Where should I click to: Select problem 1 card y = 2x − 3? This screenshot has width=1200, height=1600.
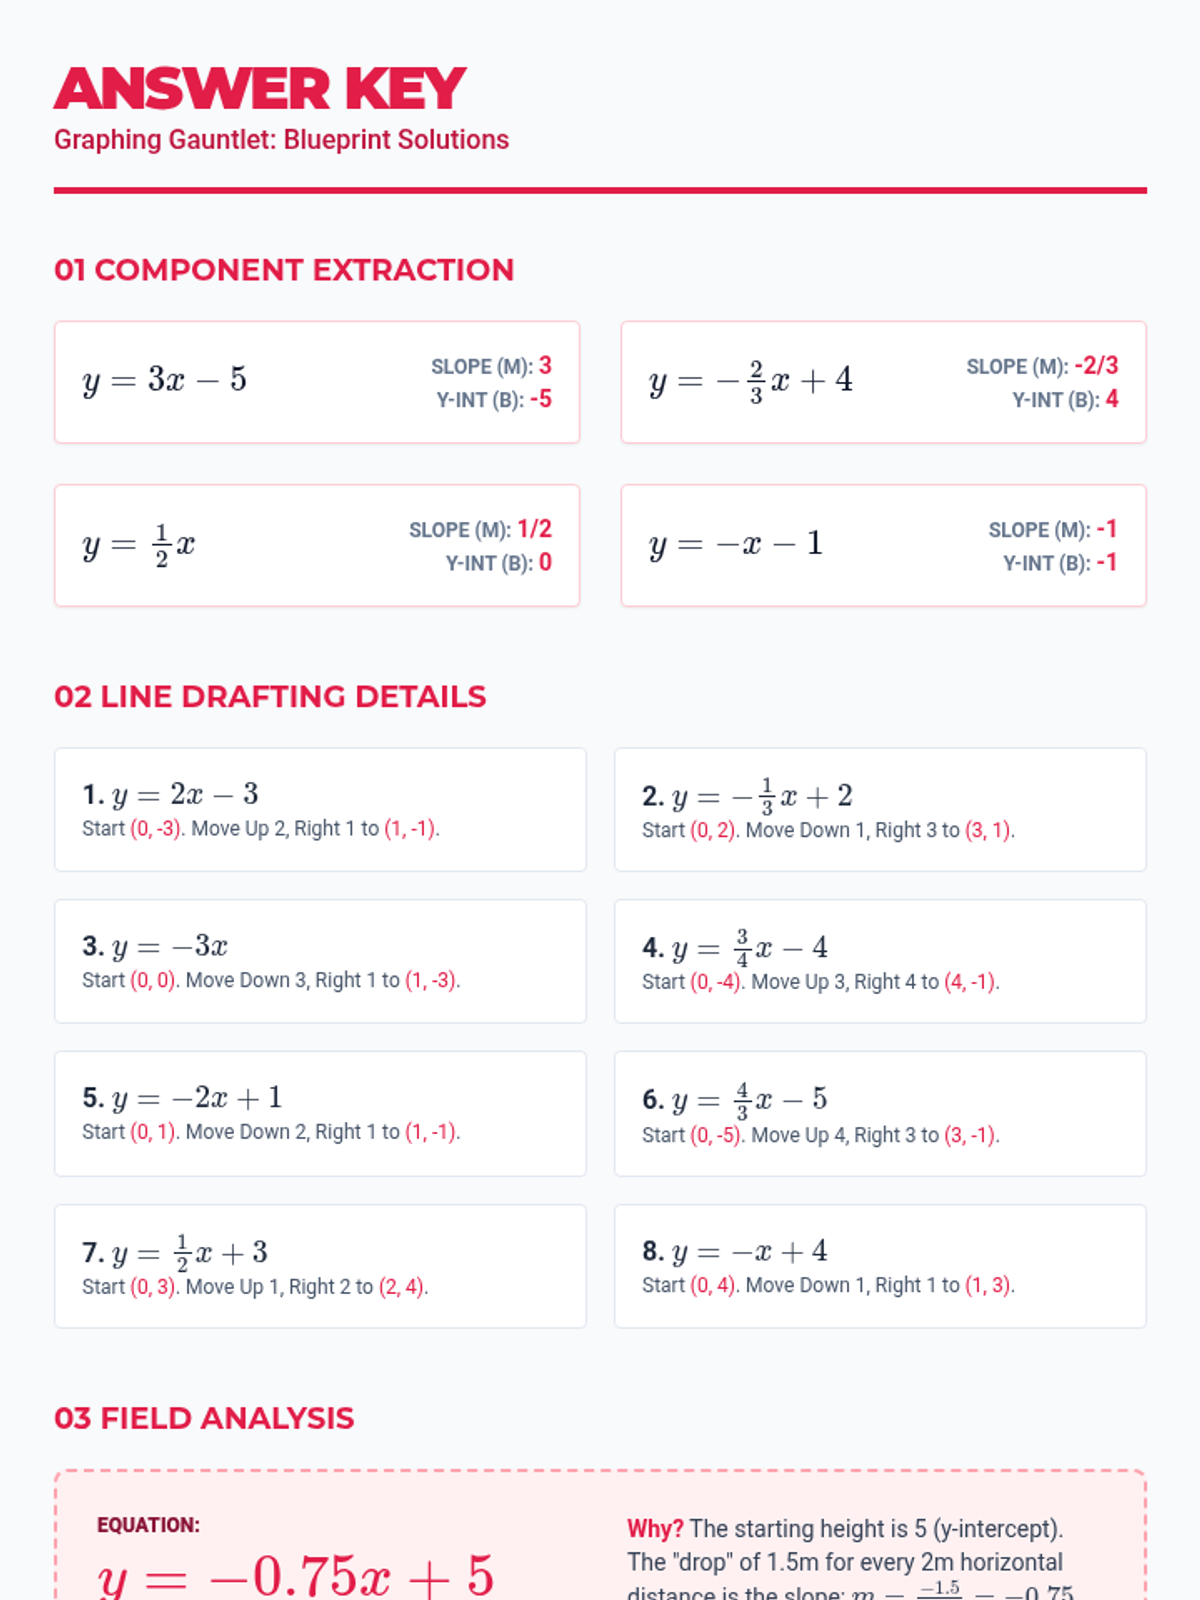[x=320, y=809]
